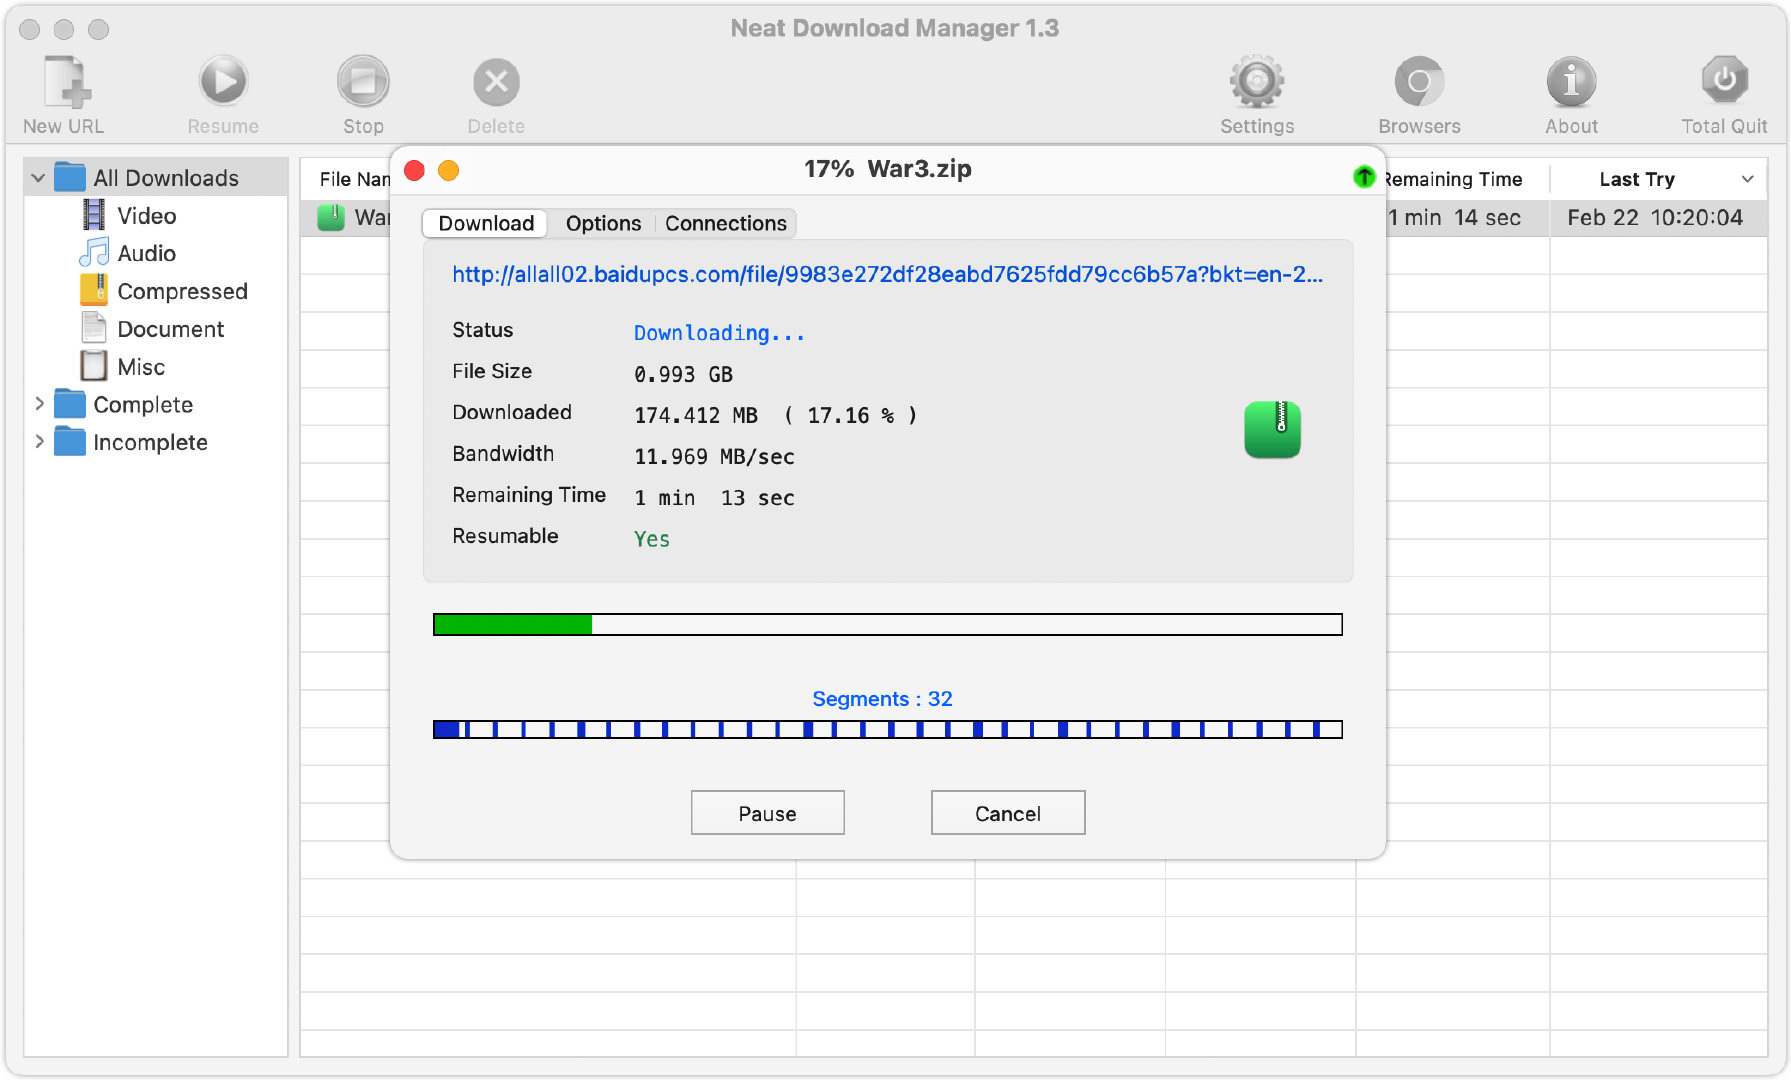
Task: Open the Browsers icon
Action: 1419,81
